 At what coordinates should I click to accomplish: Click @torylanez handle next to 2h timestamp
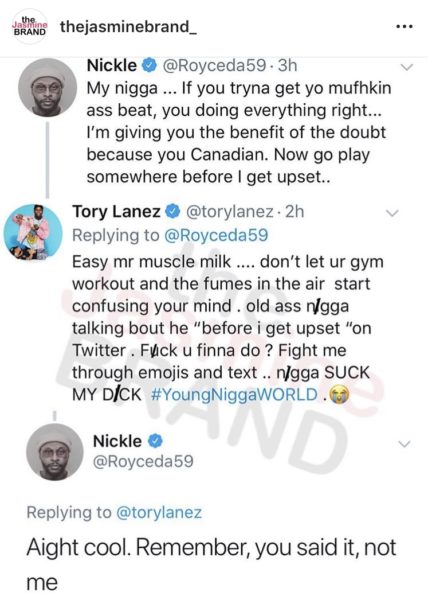coord(229,212)
